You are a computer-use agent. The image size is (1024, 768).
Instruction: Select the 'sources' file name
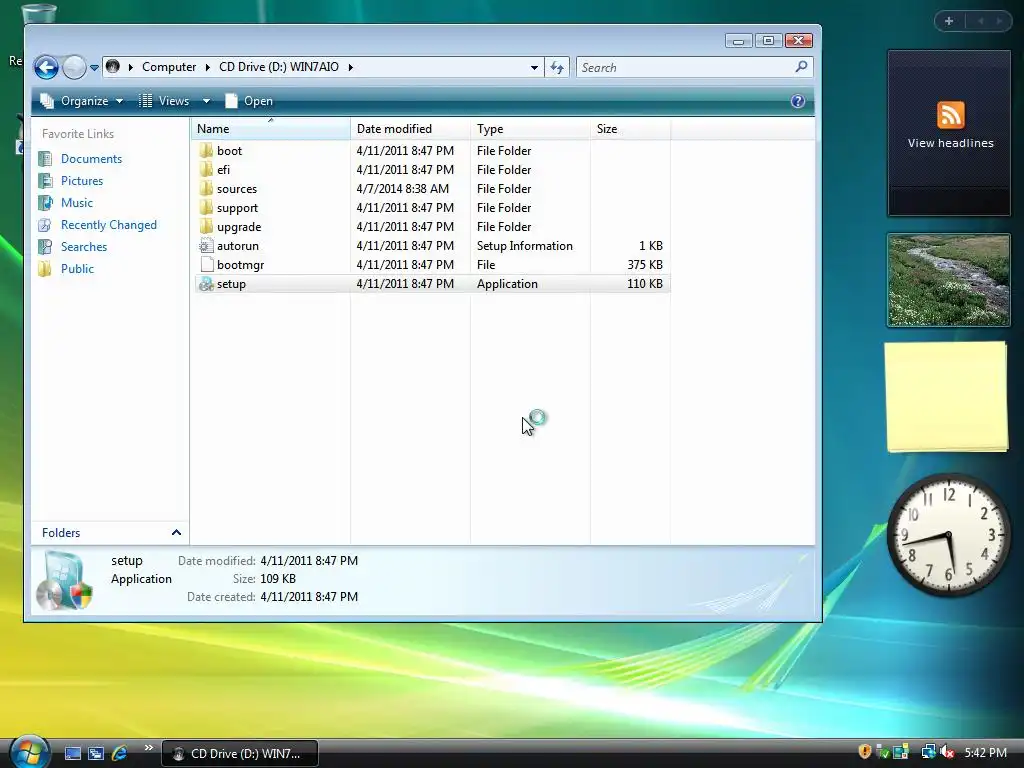click(237, 189)
